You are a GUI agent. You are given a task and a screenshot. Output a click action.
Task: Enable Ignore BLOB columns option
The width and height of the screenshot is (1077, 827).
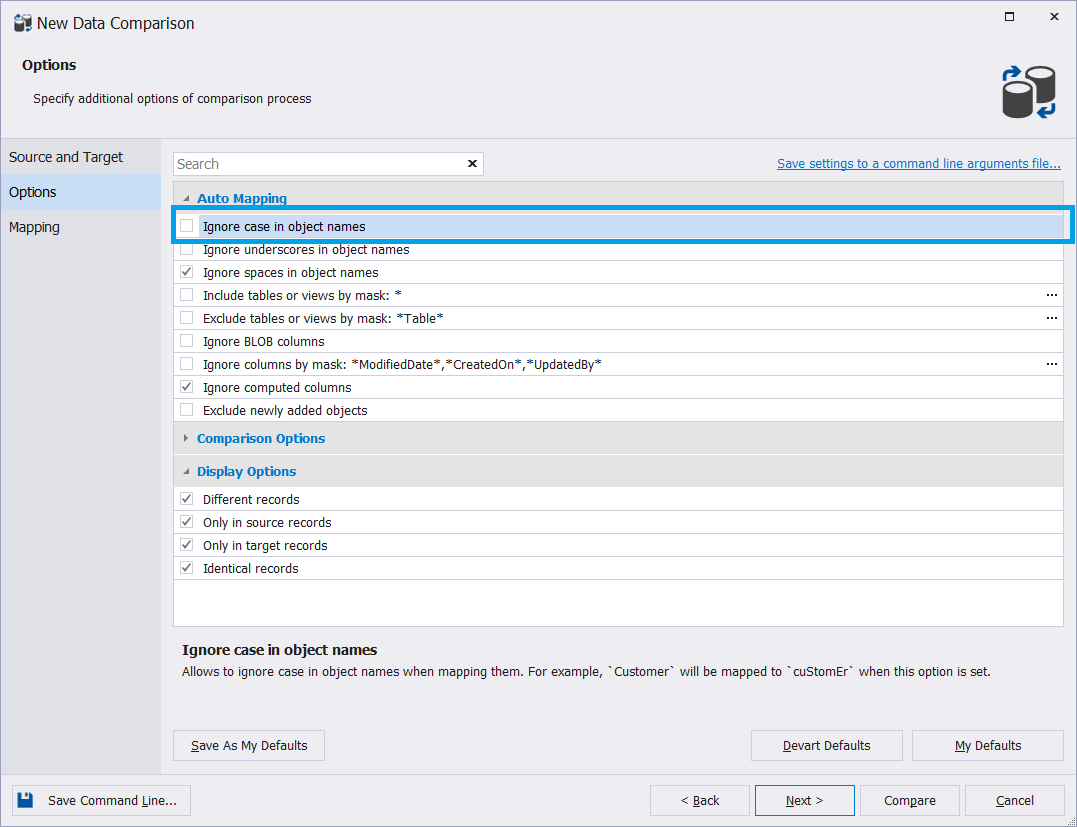click(x=187, y=341)
